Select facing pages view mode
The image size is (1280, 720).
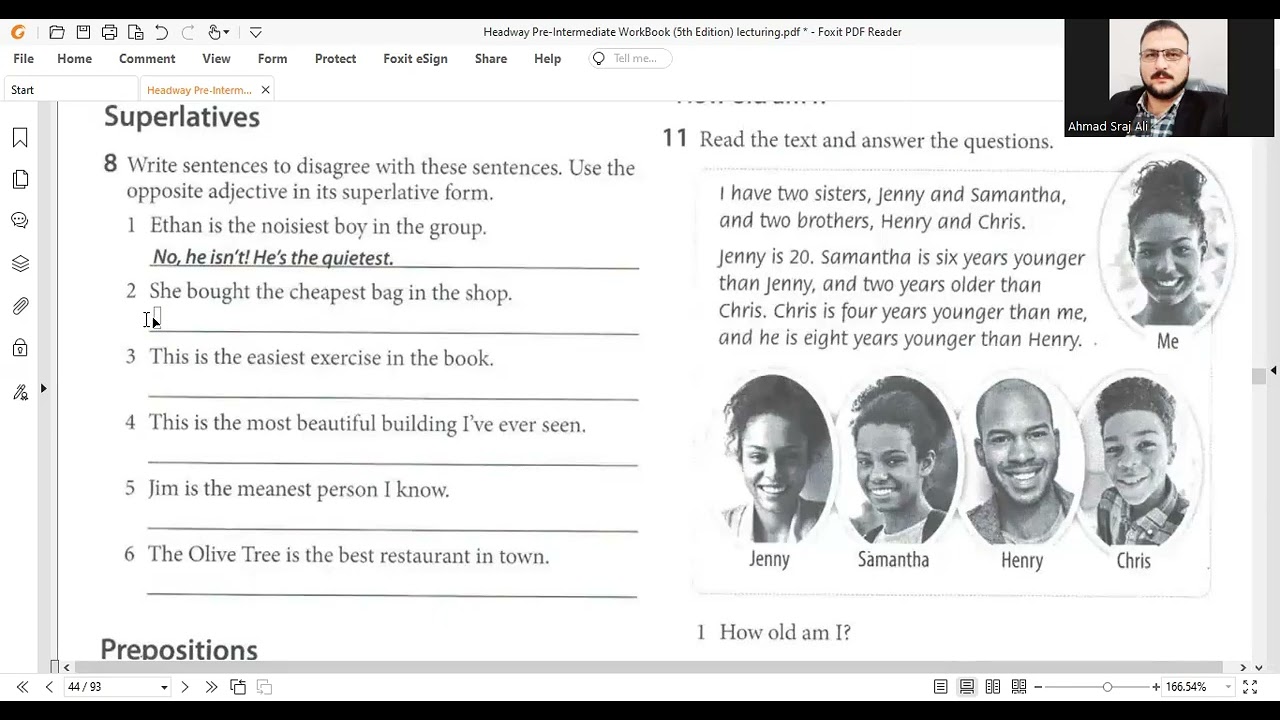(993, 687)
